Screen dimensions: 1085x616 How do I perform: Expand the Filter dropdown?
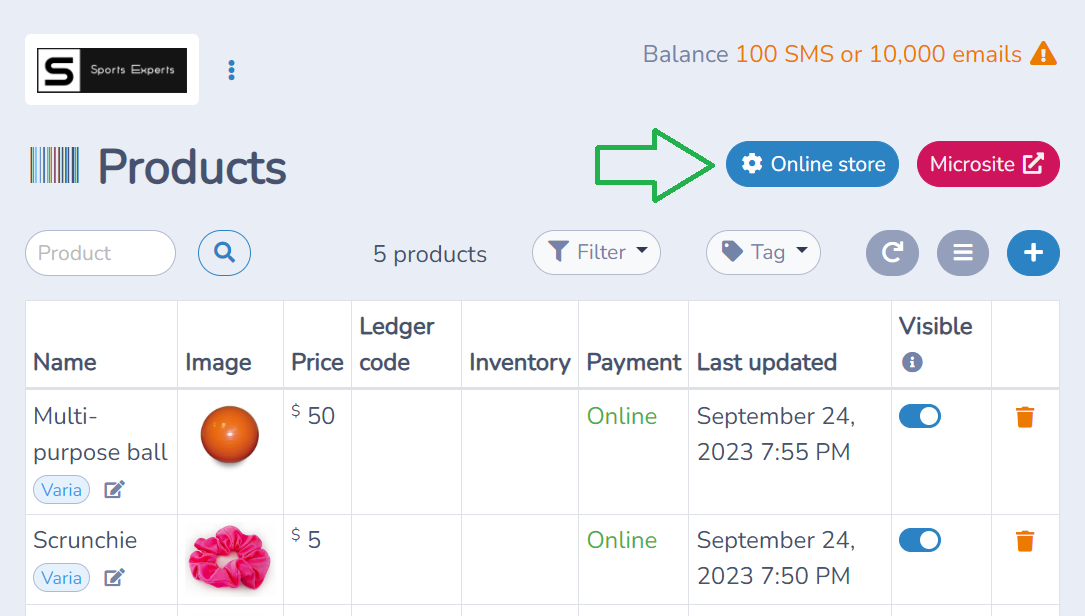pos(596,252)
